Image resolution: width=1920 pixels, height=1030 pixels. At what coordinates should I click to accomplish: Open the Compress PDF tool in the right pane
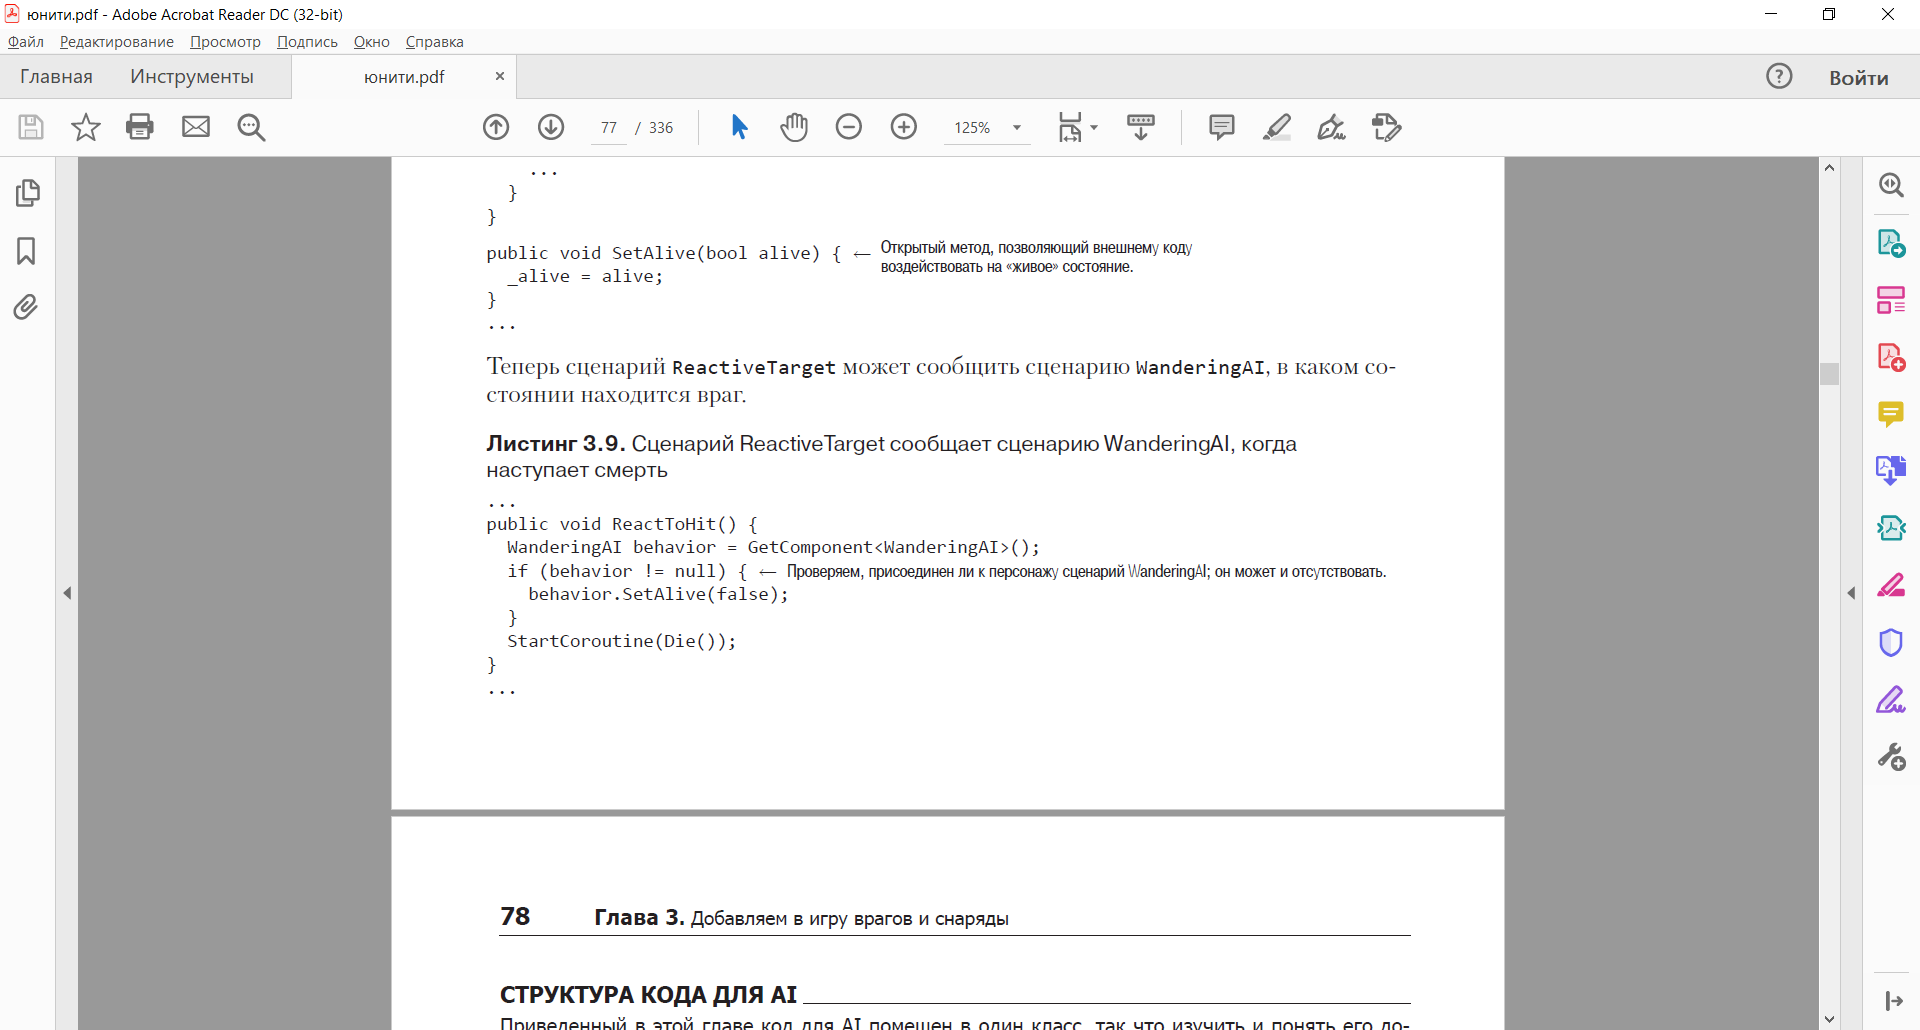[1891, 527]
